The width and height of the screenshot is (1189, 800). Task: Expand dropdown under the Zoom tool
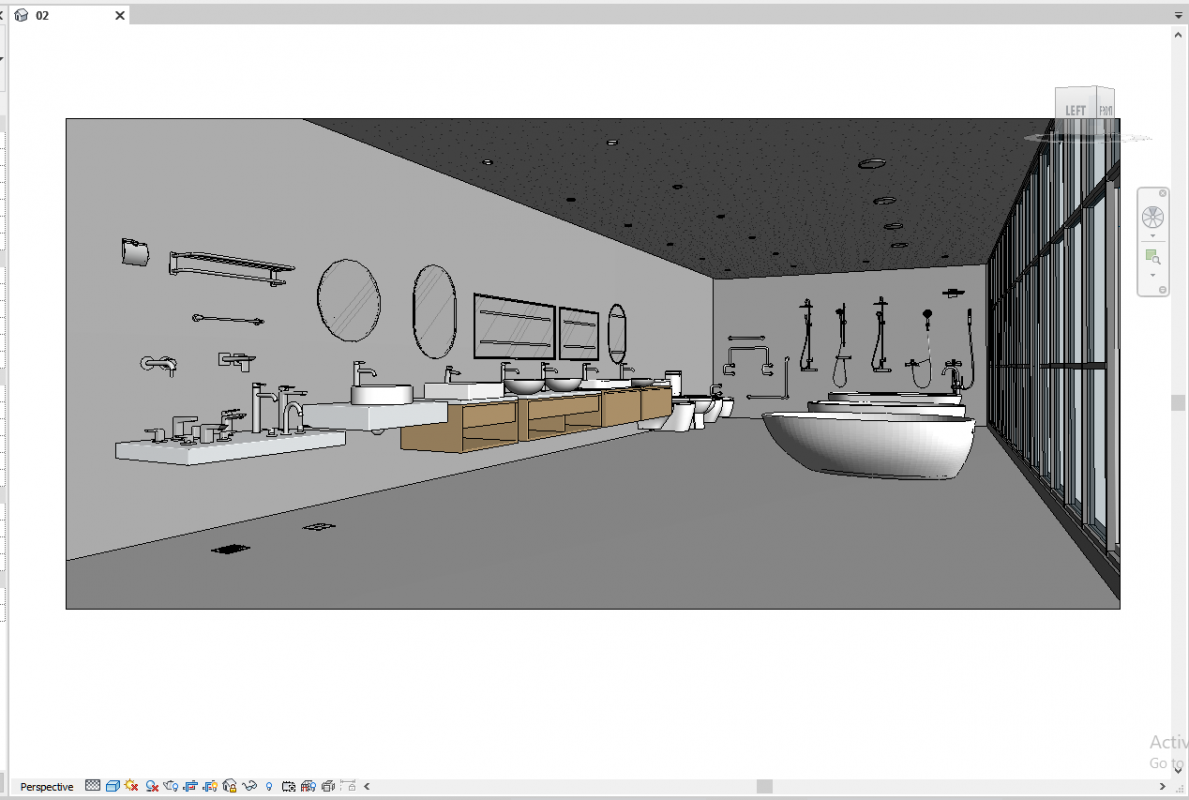[1153, 275]
